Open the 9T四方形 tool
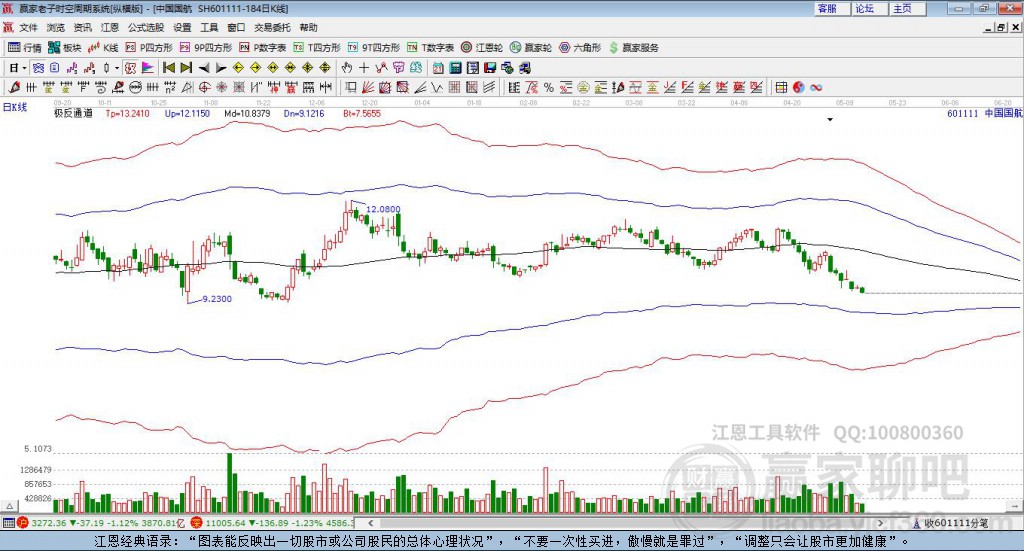 pyautogui.click(x=374, y=48)
